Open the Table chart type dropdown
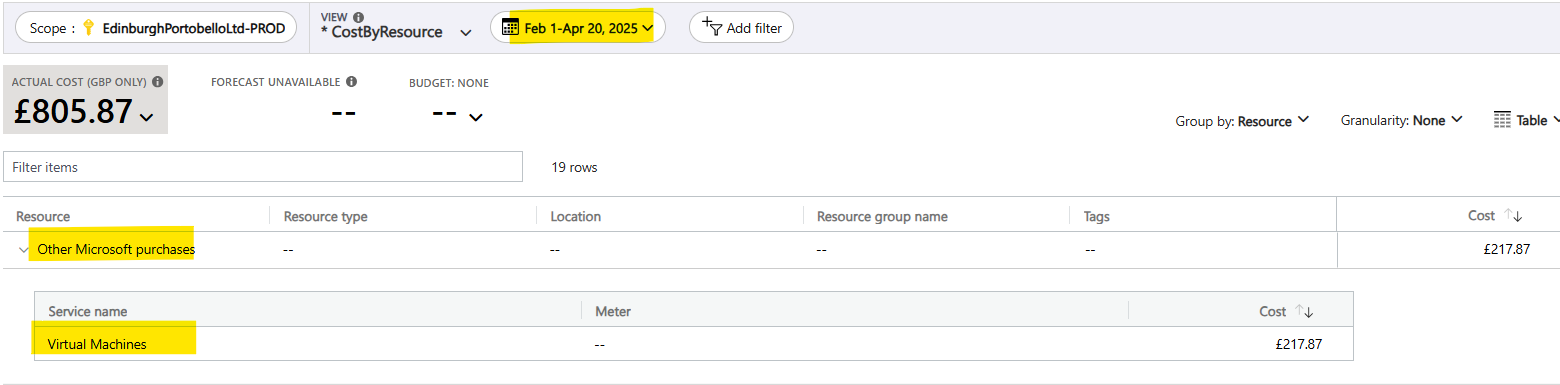 1526,120
